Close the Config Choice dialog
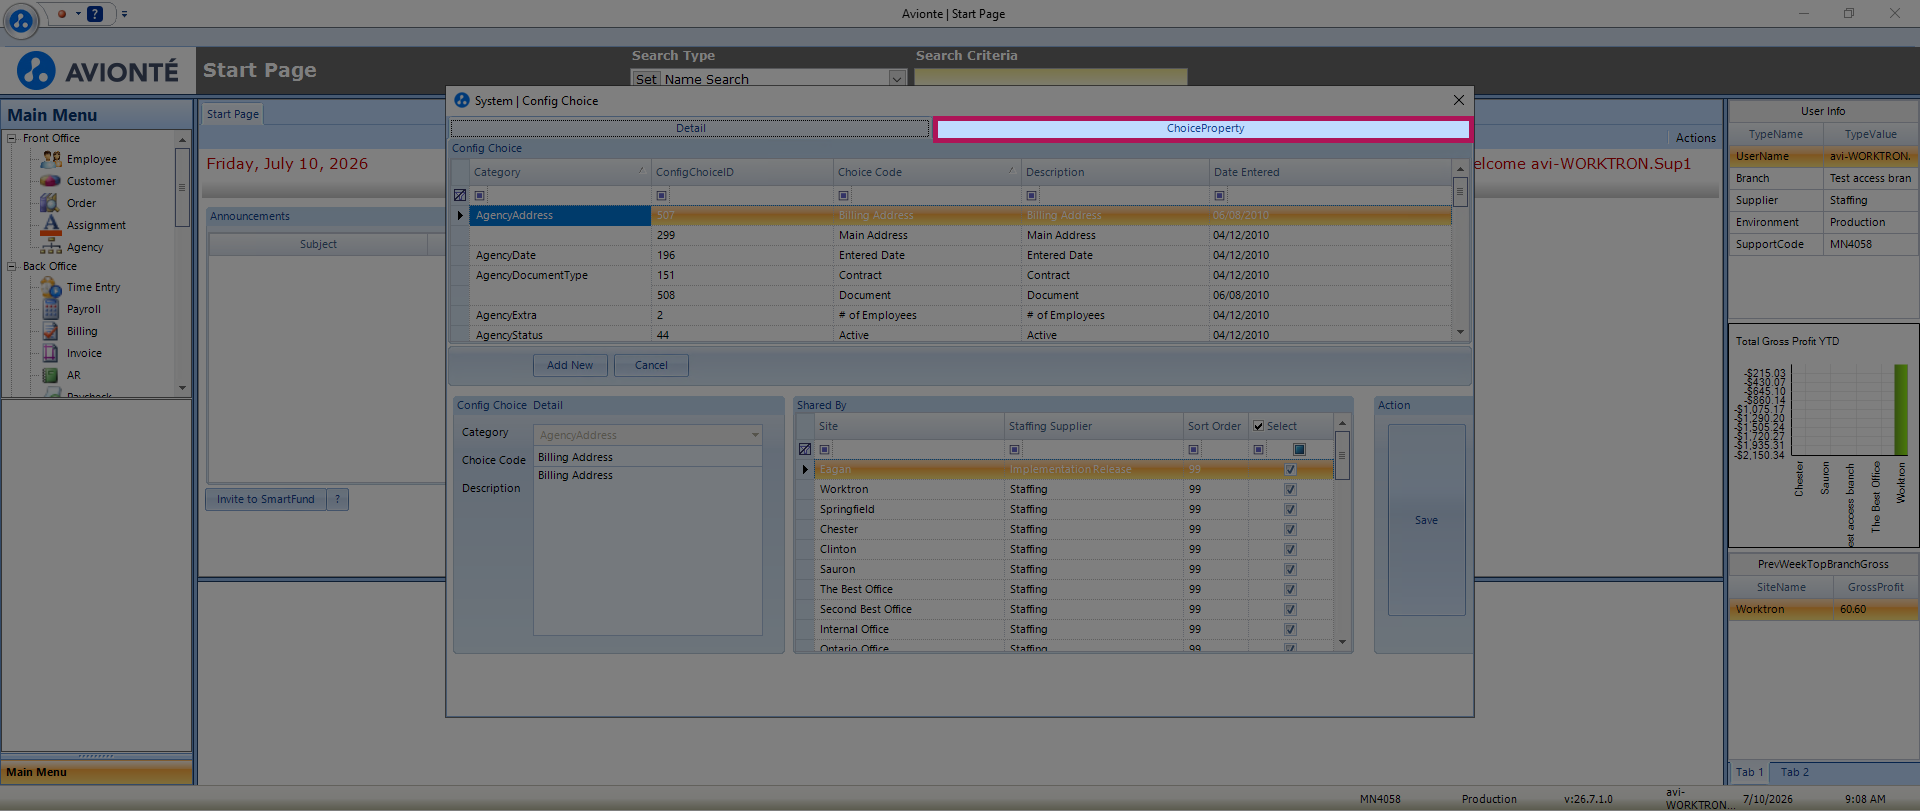The image size is (1920, 811). [x=1459, y=100]
